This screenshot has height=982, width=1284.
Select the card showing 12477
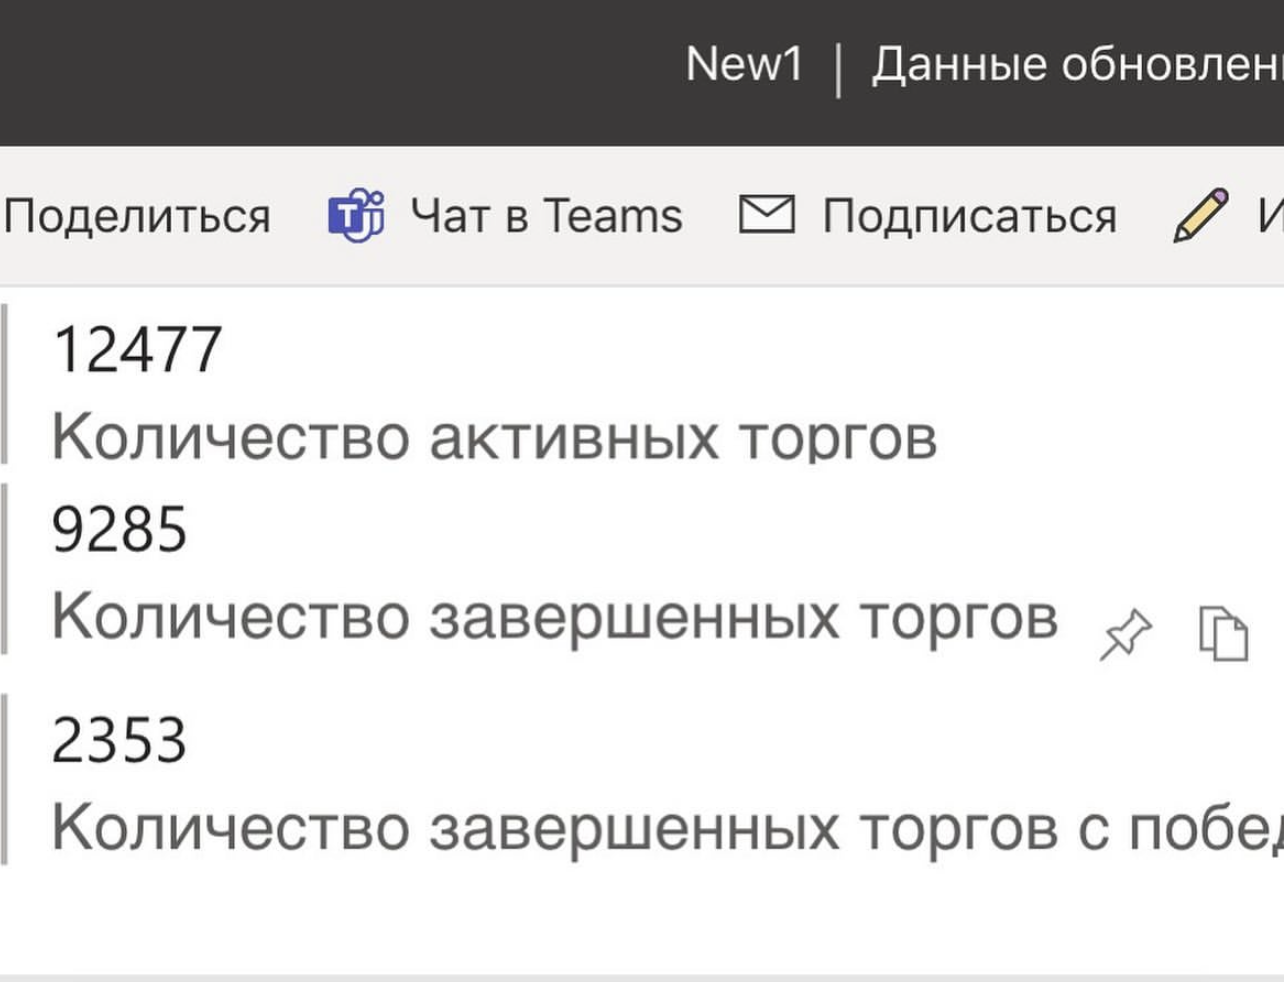(x=300, y=390)
